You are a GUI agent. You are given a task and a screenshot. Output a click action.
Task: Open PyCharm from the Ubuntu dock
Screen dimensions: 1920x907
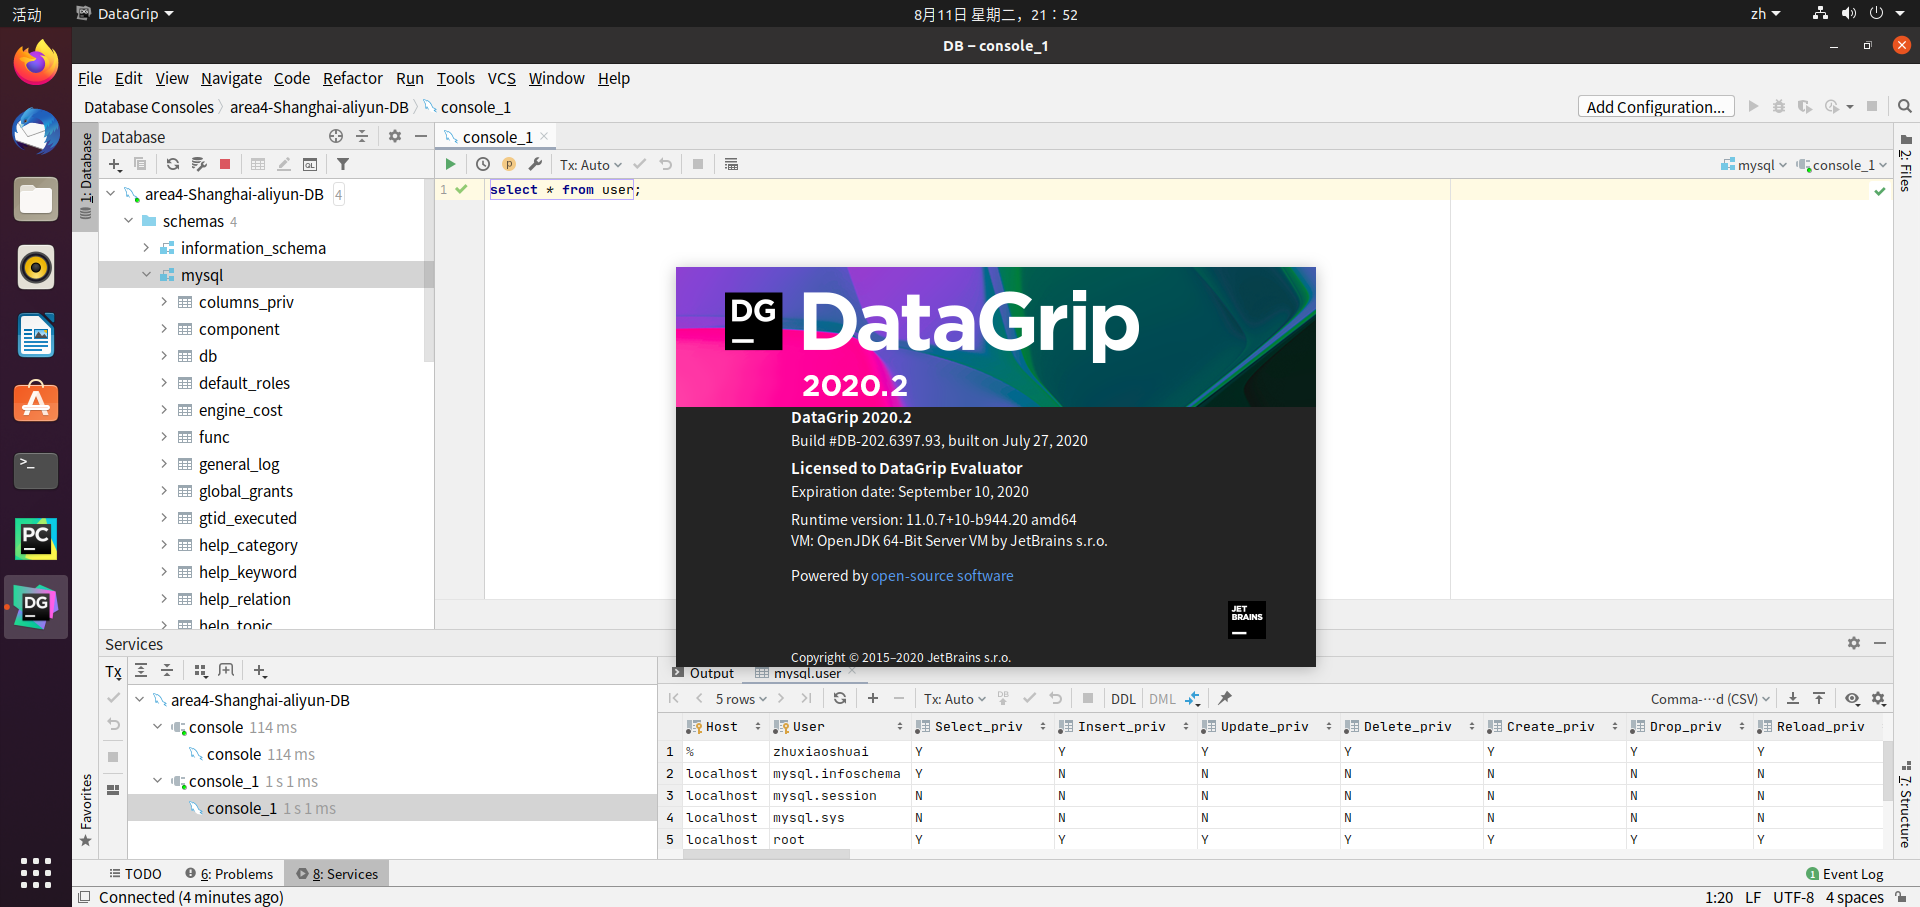(36, 539)
